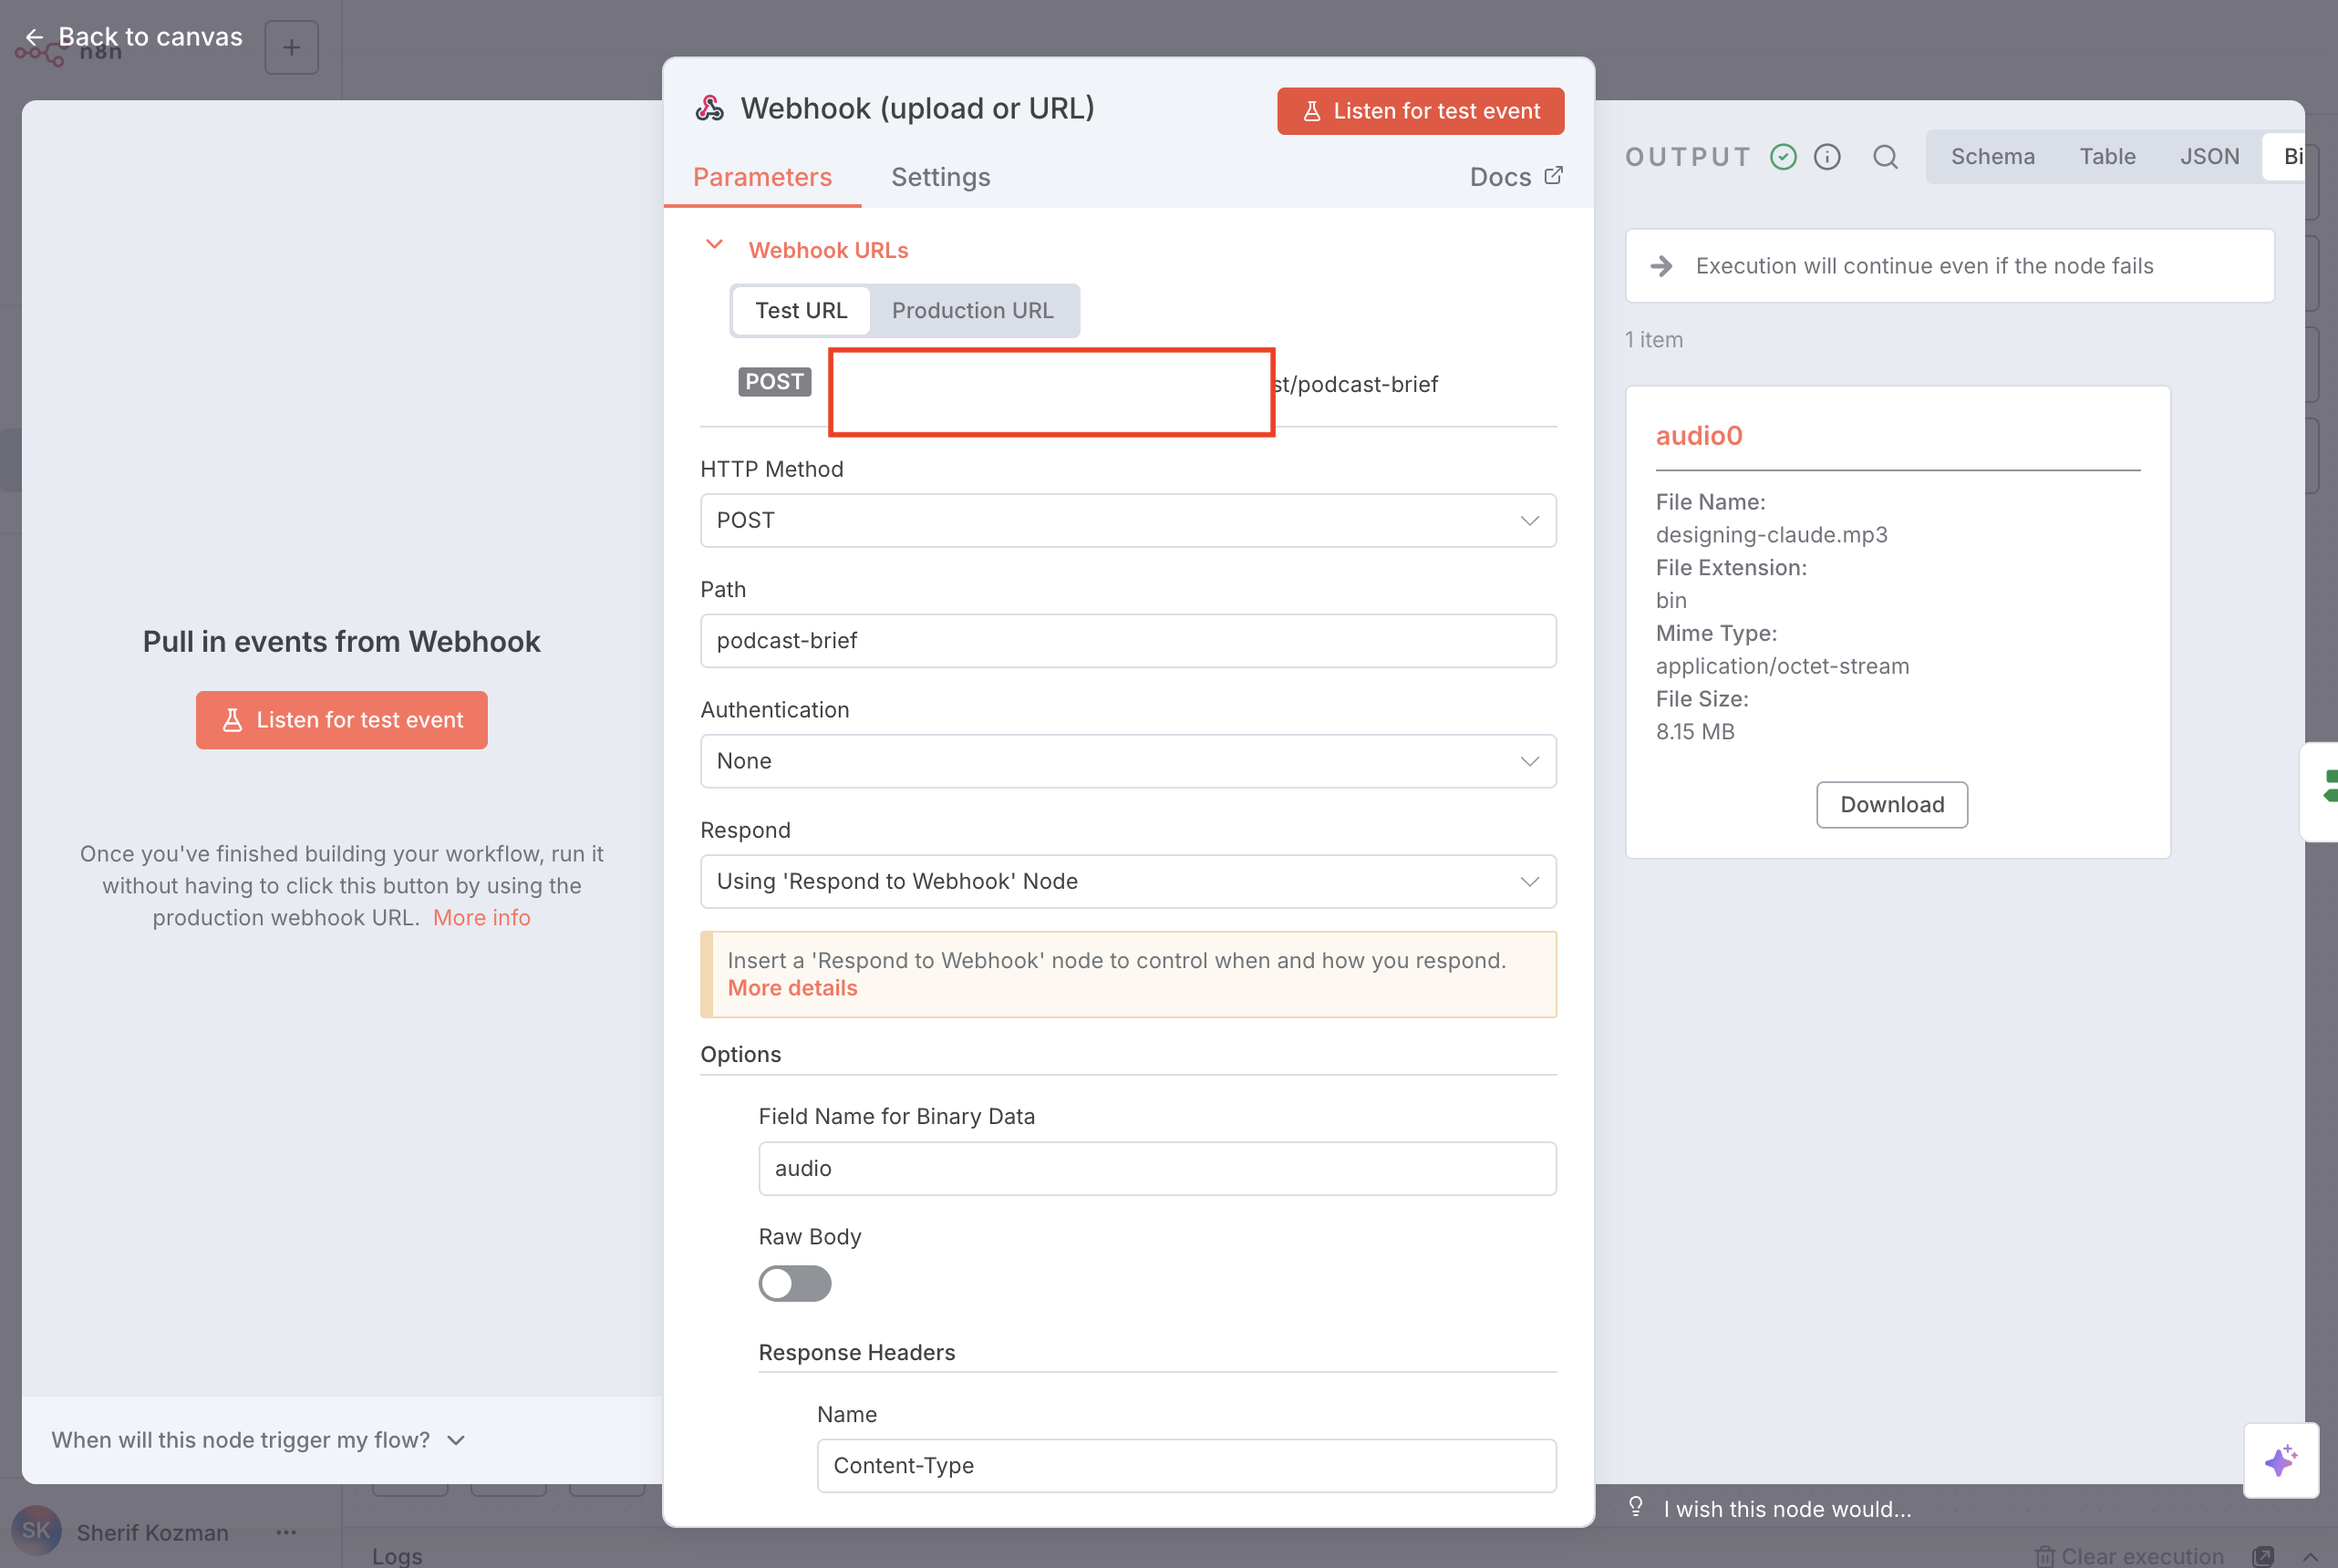The image size is (2338, 1568).
Task: Click the back arrow to canvas
Action: coord(34,38)
